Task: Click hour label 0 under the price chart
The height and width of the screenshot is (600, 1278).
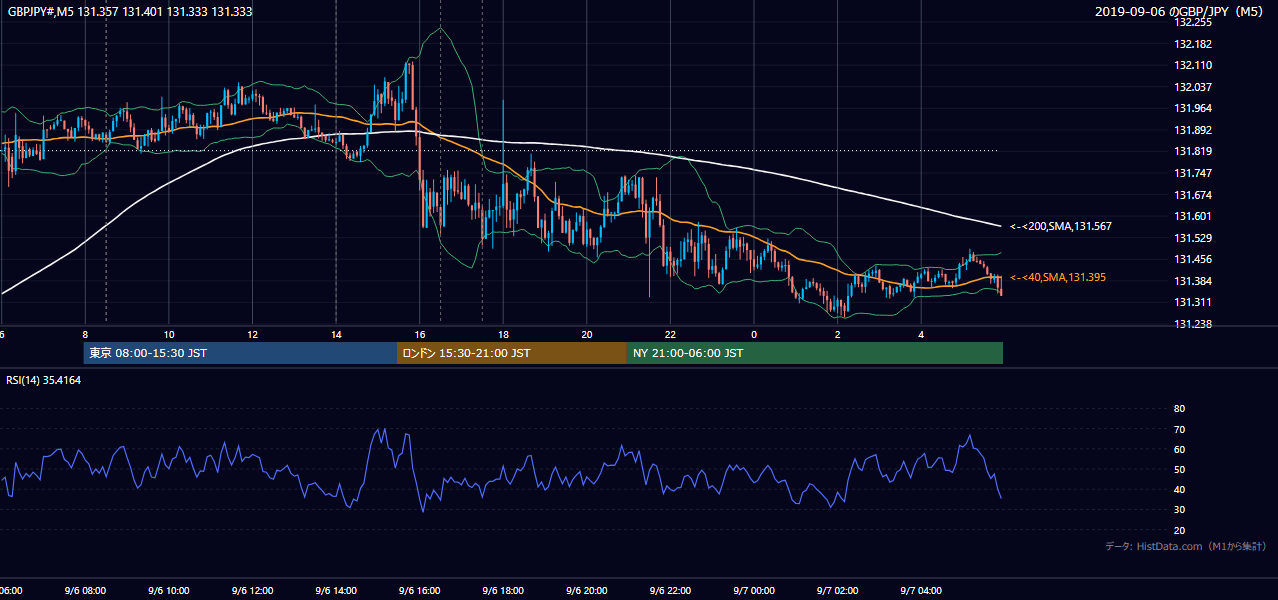Action: [754, 334]
